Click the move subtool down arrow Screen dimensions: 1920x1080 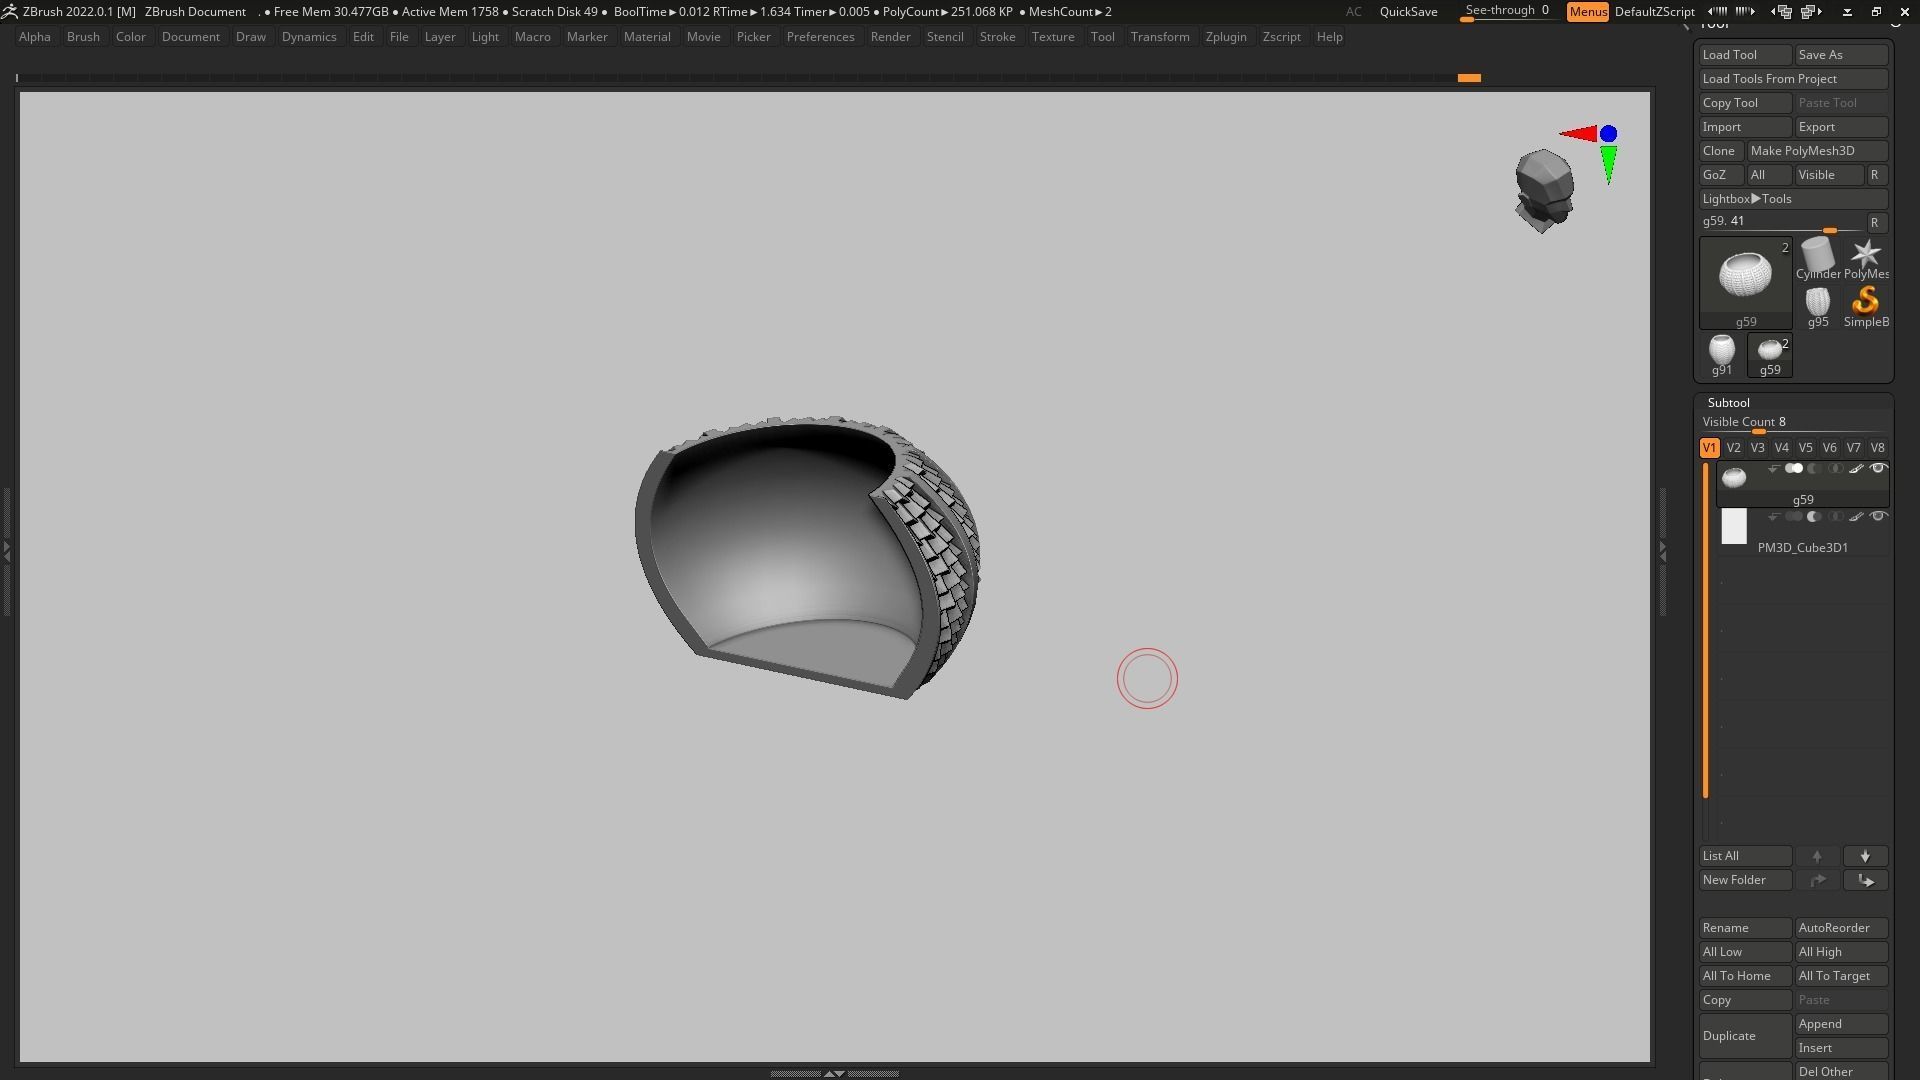(1865, 857)
